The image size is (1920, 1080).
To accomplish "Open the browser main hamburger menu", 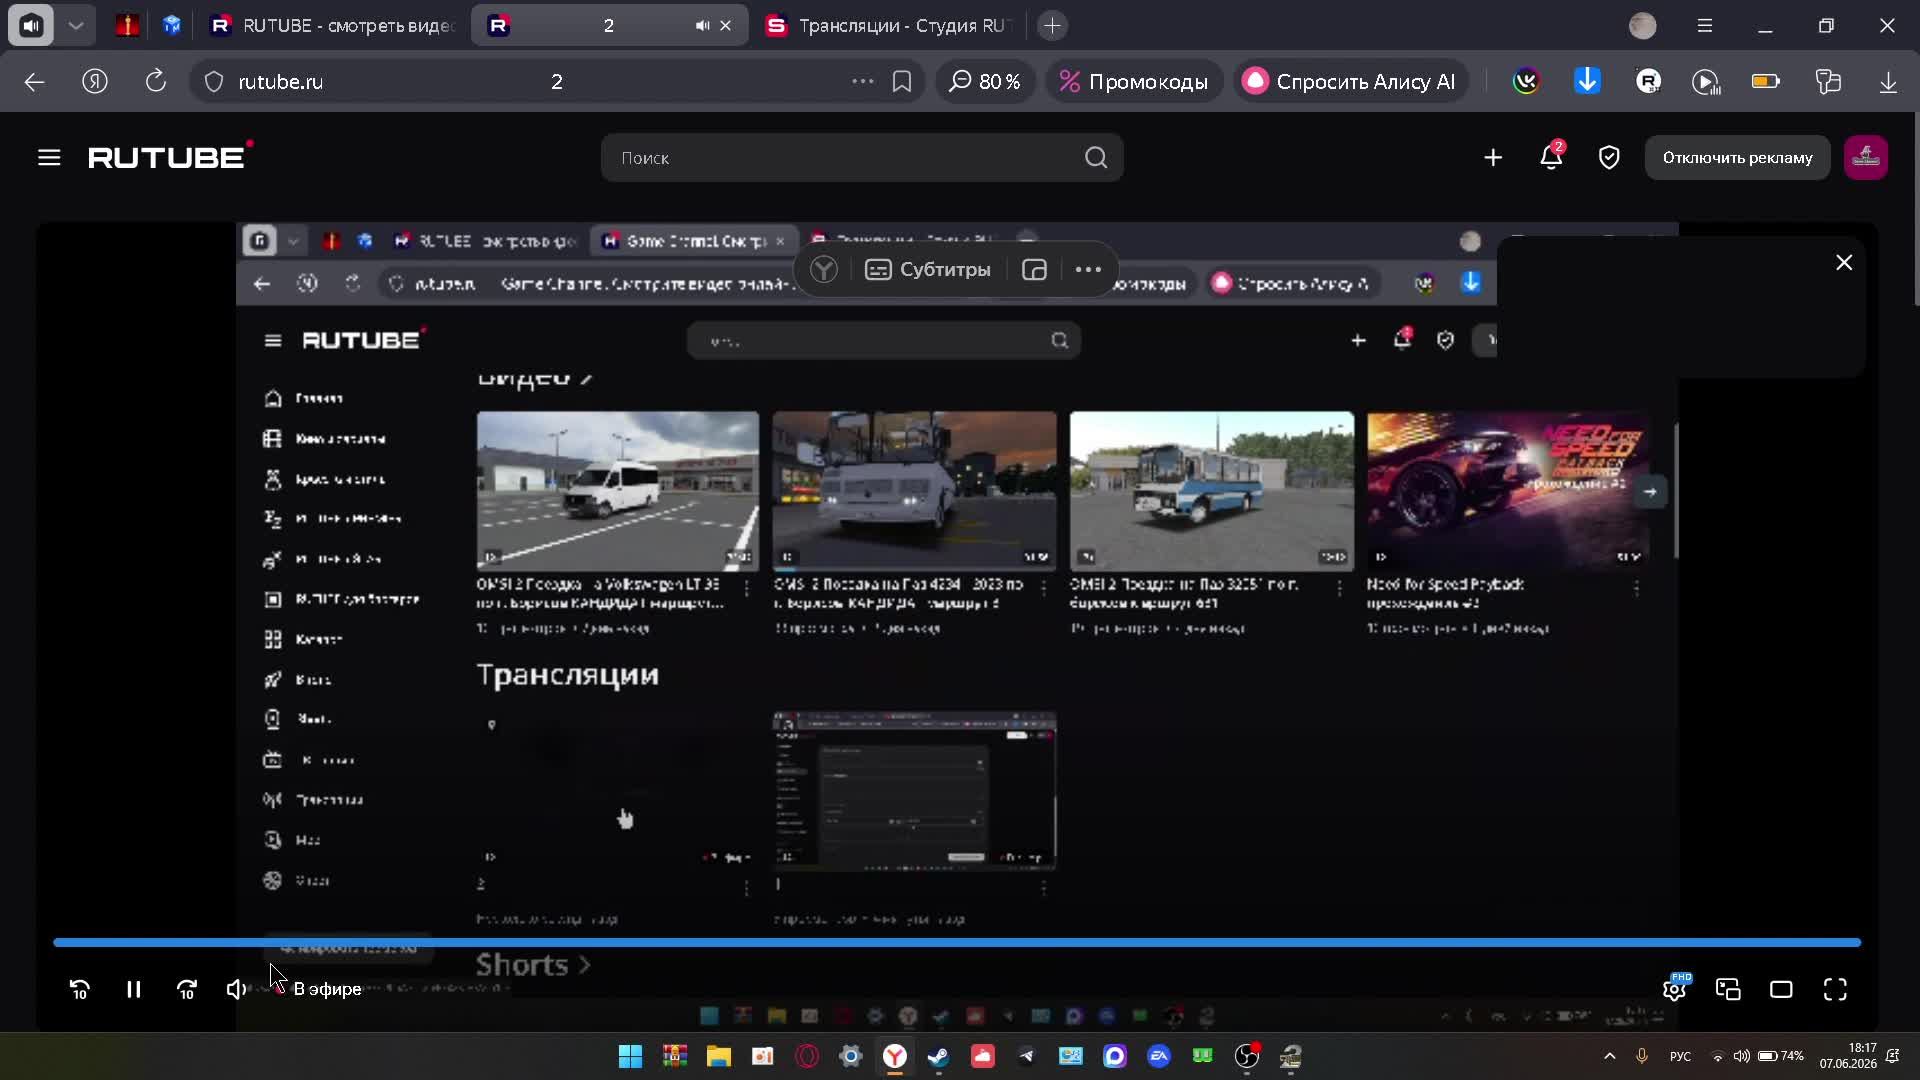I will click(1705, 26).
